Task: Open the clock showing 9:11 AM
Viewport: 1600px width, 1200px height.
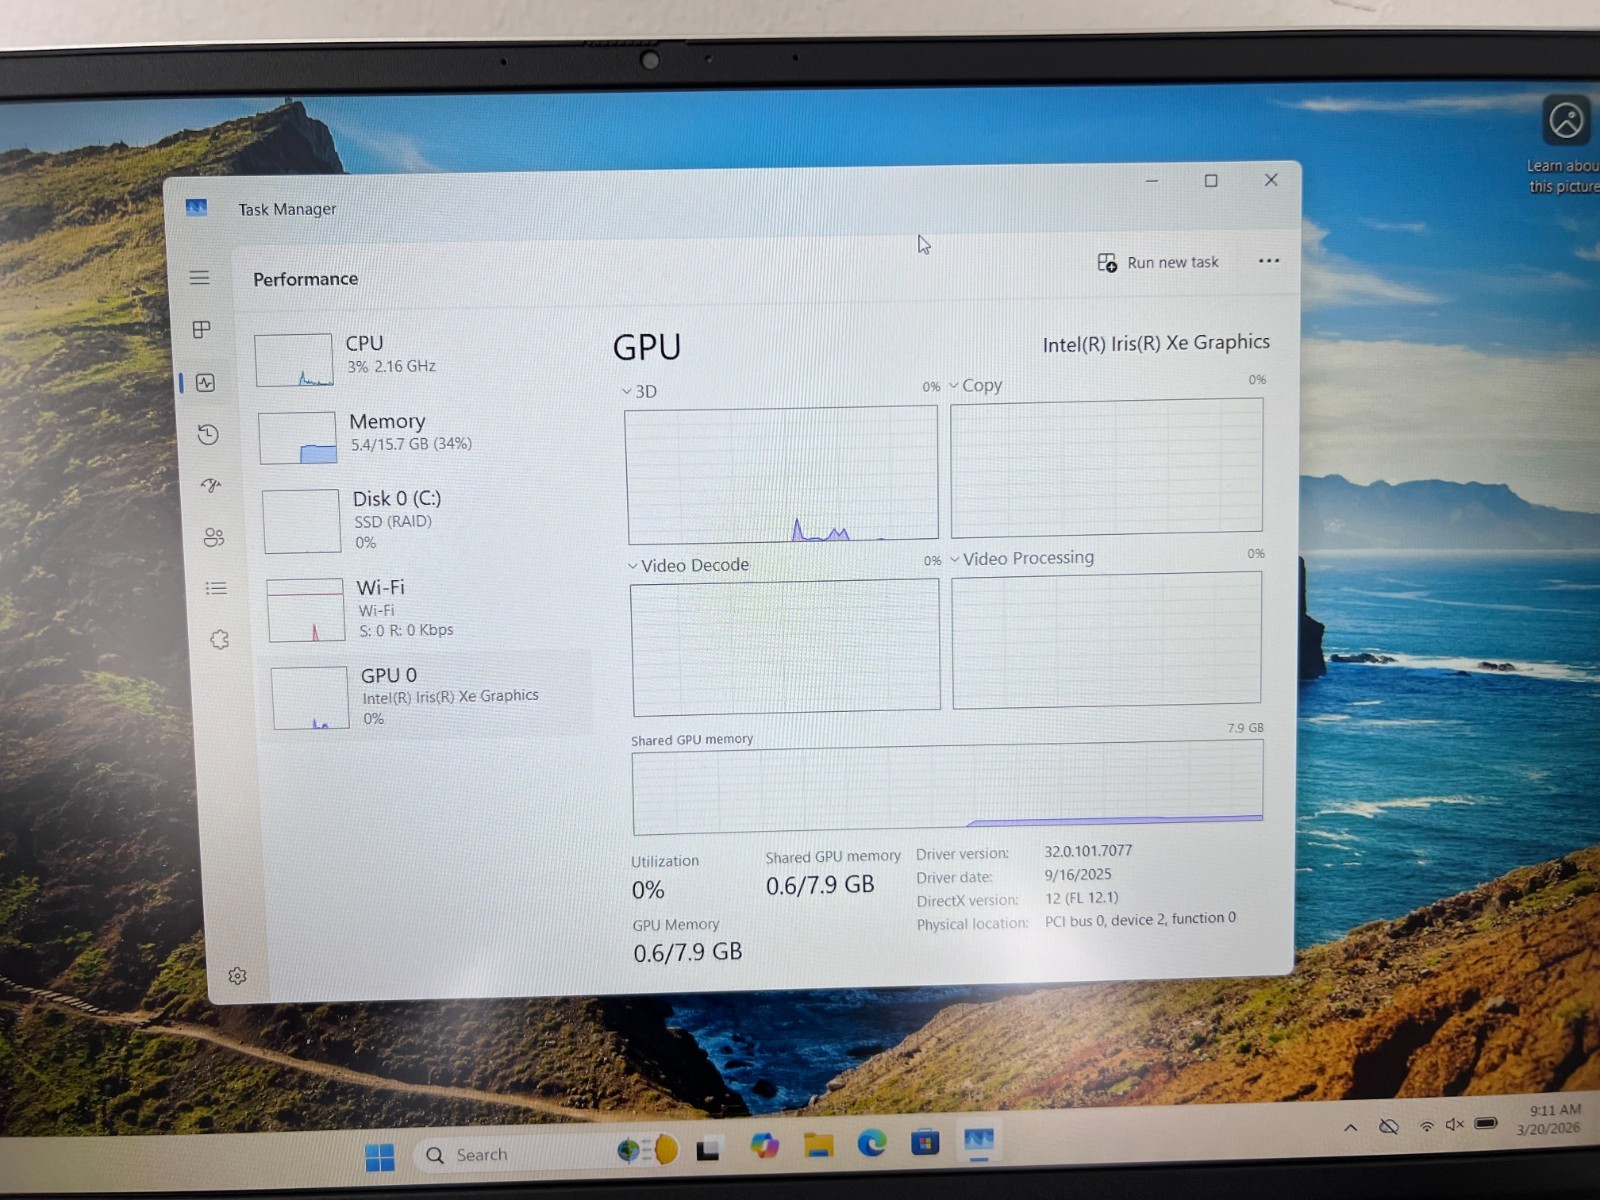Action: [1549, 1119]
